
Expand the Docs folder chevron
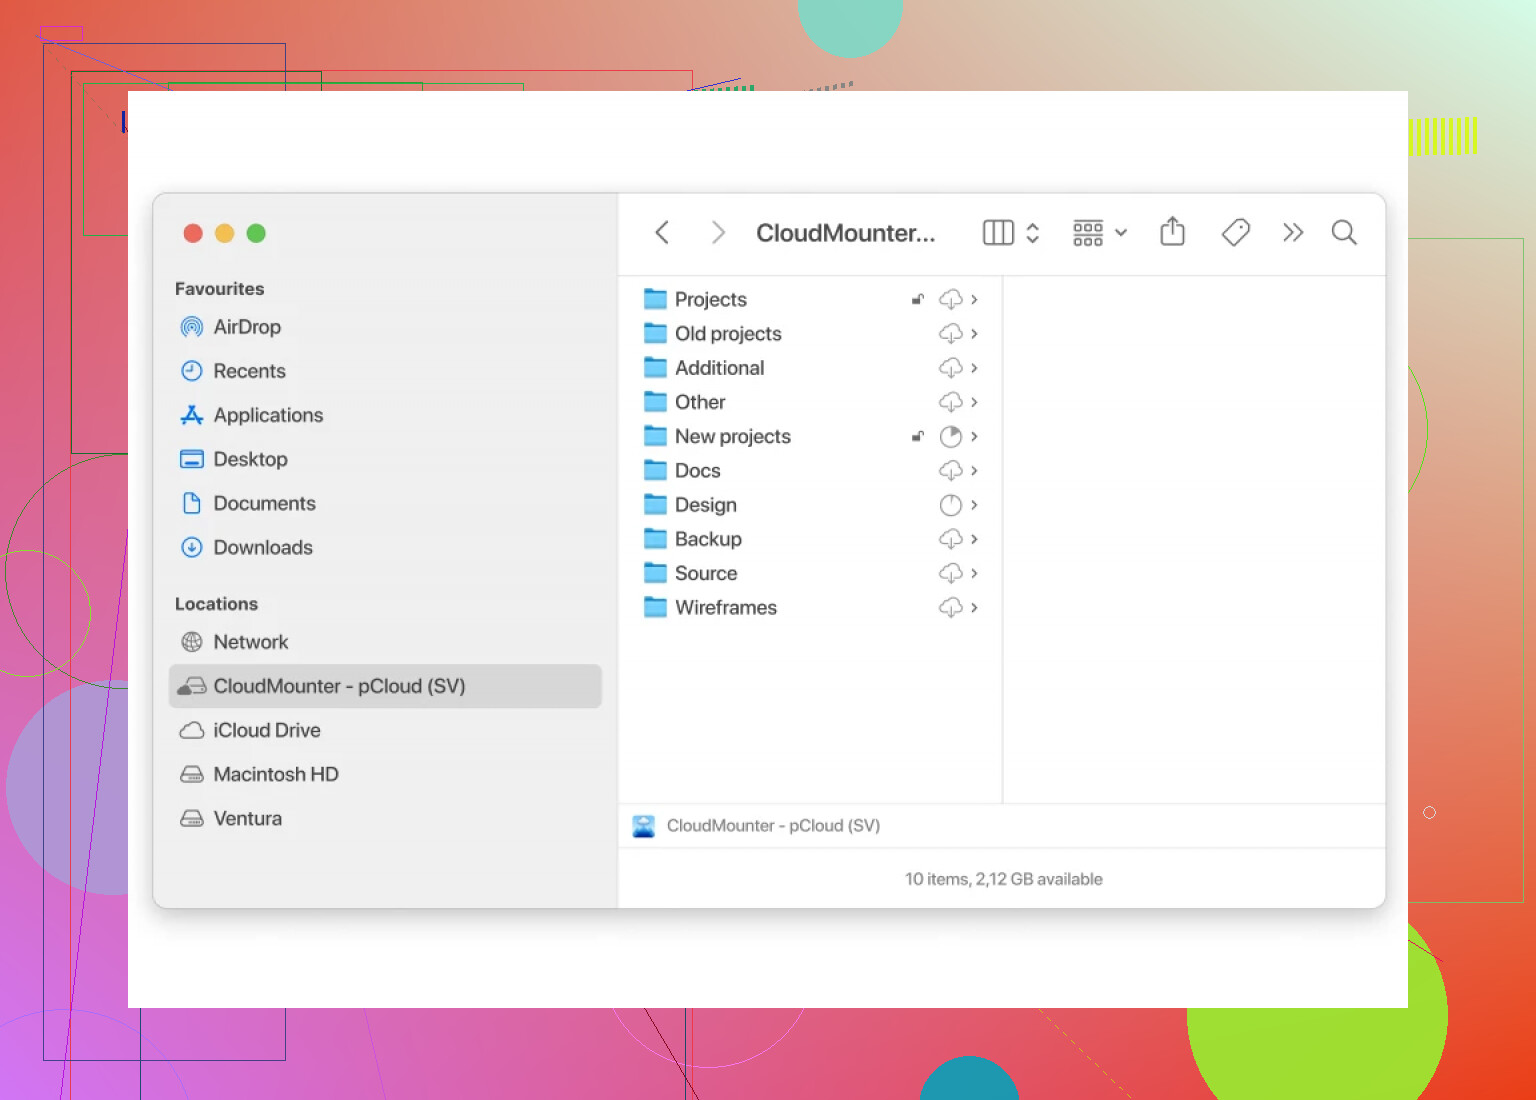[x=974, y=470]
